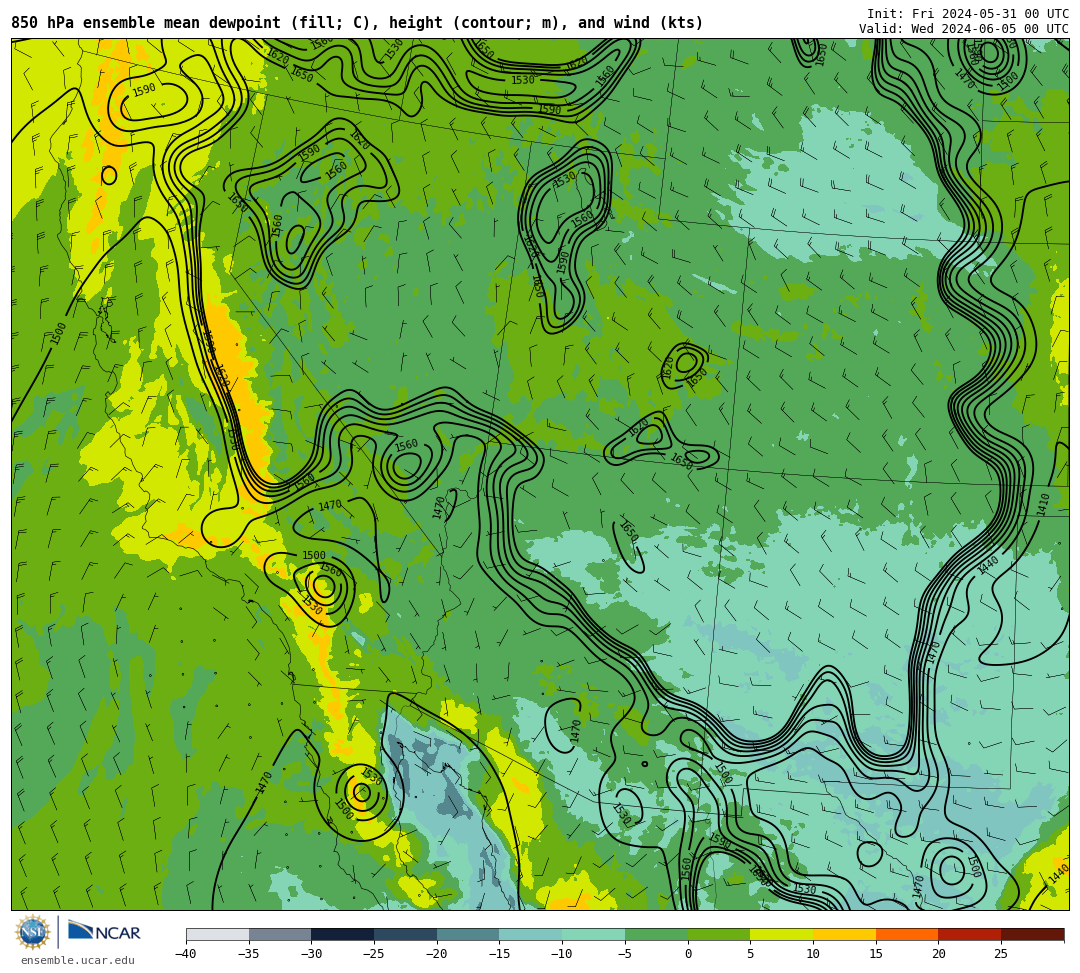Viewport: 1080px width, 973px height.
Task: Click the NCAR logo
Action: pyautogui.click(x=104, y=932)
